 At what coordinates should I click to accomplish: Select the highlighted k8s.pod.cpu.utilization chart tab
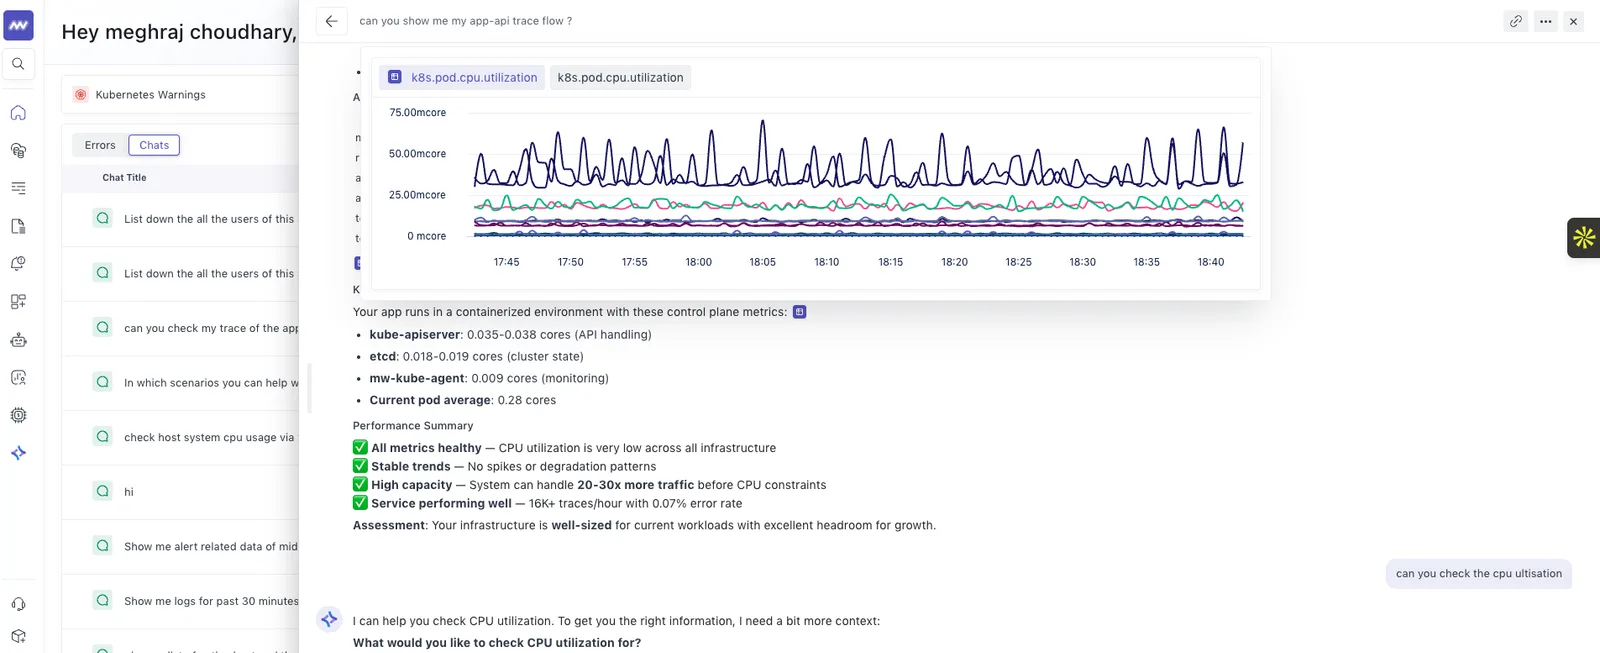click(x=463, y=77)
